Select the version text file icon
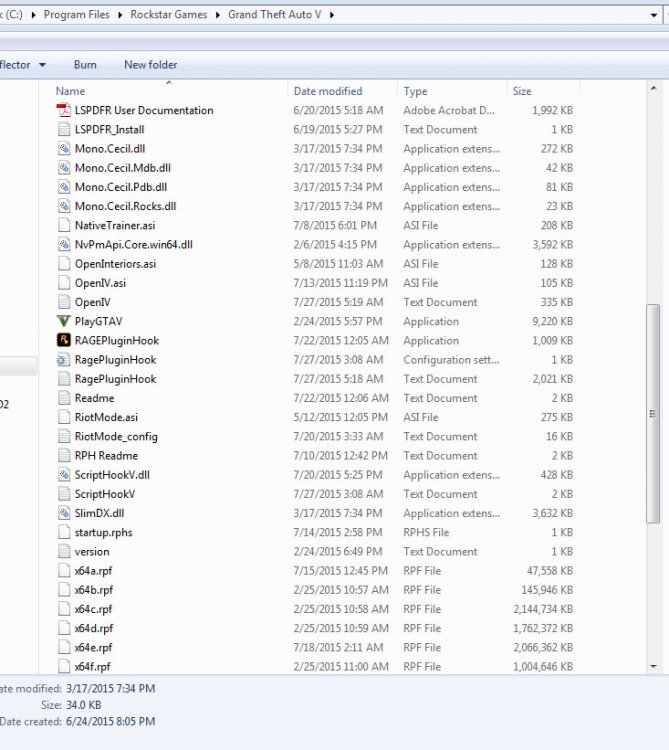This screenshot has width=669, height=750. tap(64, 551)
